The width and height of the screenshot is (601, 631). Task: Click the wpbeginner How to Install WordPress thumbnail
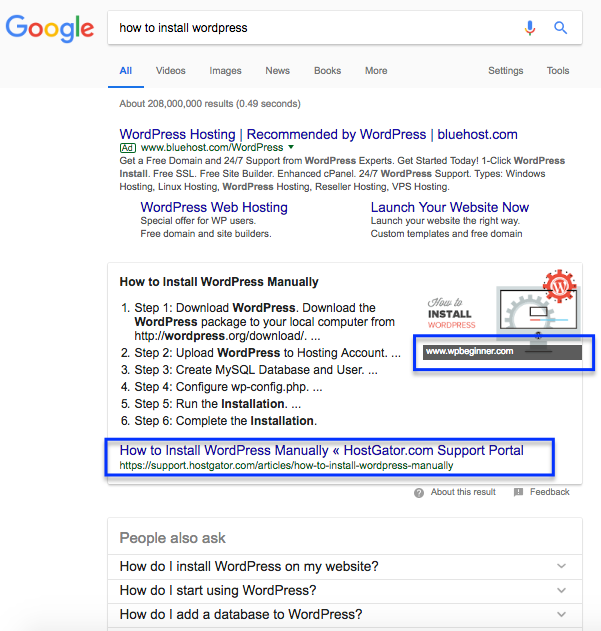[x=500, y=315]
